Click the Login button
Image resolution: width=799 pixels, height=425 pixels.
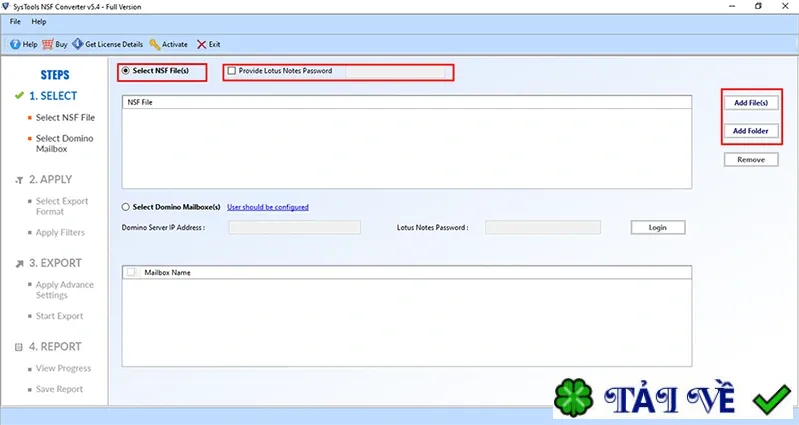click(658, 227)
